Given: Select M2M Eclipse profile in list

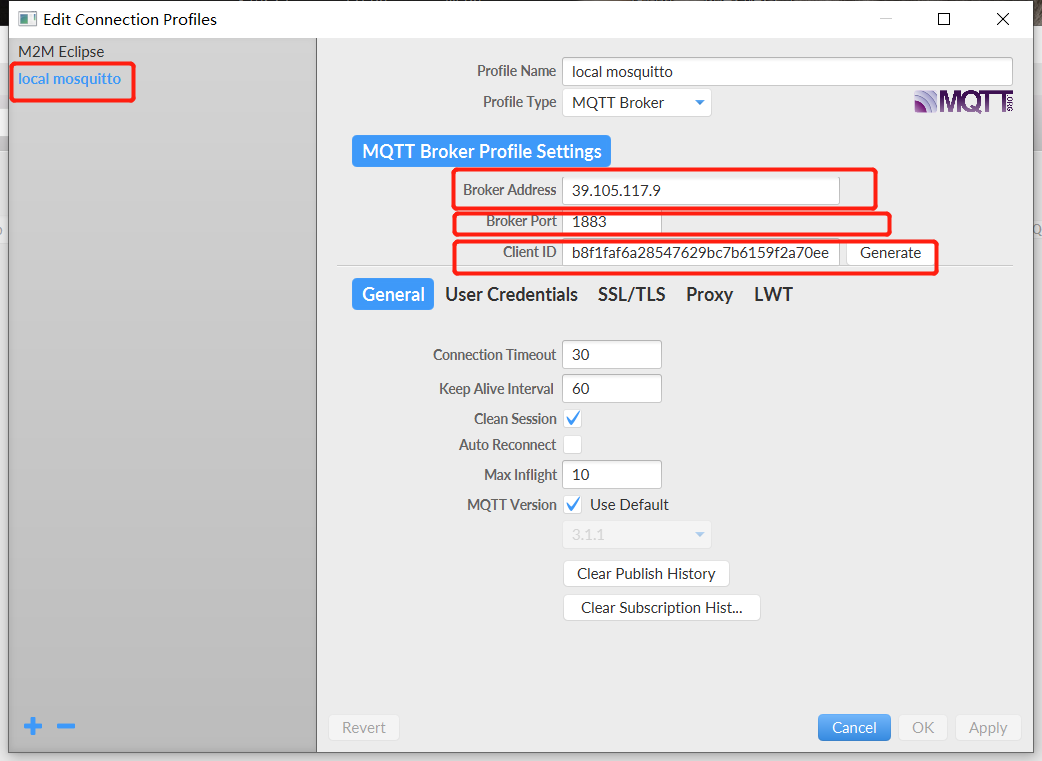Looking at the screenshot, I should (61, 52).
